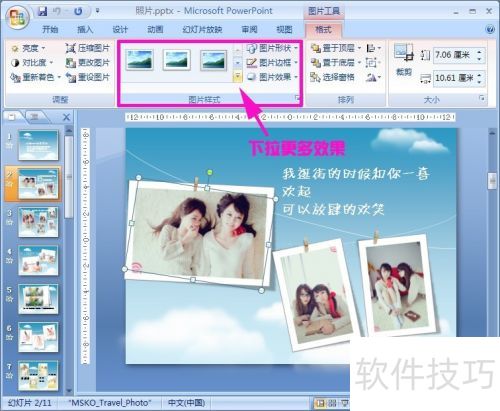500x411 pixels.
Task: Click 更改图片 change picture
Action: coord(87,63)
